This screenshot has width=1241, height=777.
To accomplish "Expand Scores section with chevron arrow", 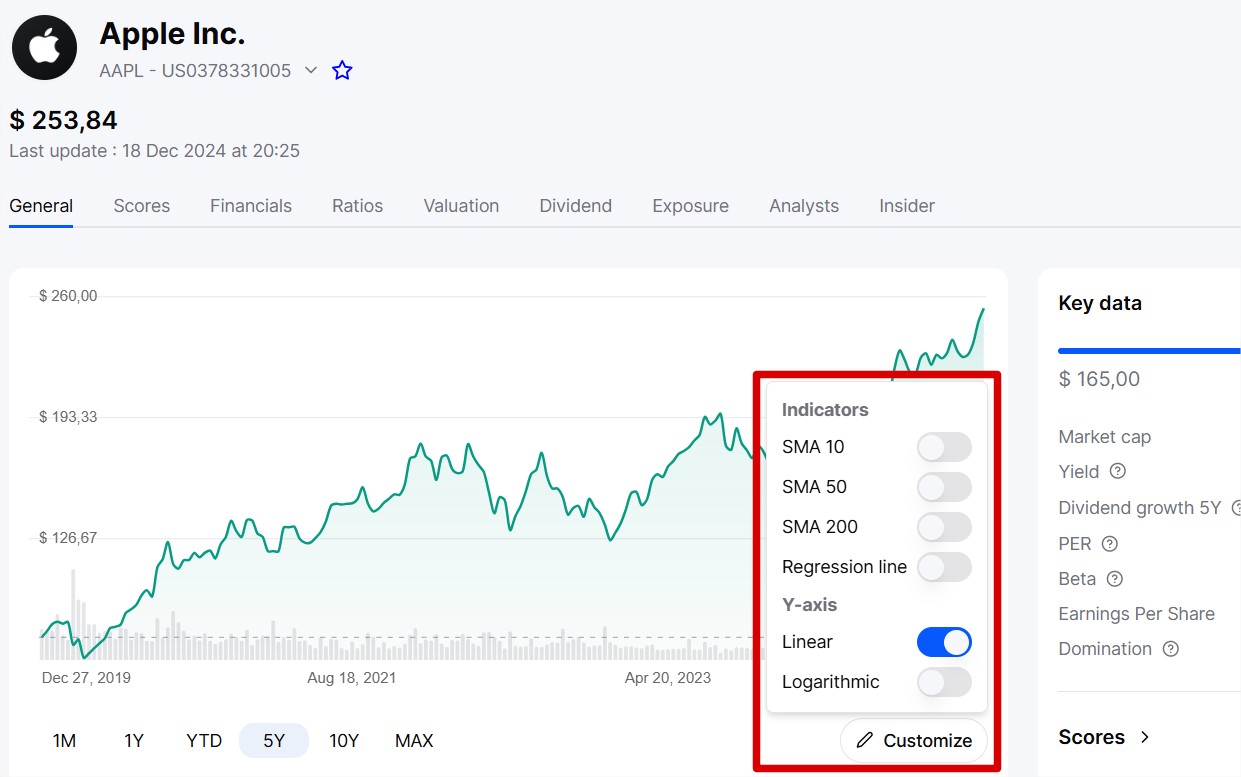I will point(1145,737).
